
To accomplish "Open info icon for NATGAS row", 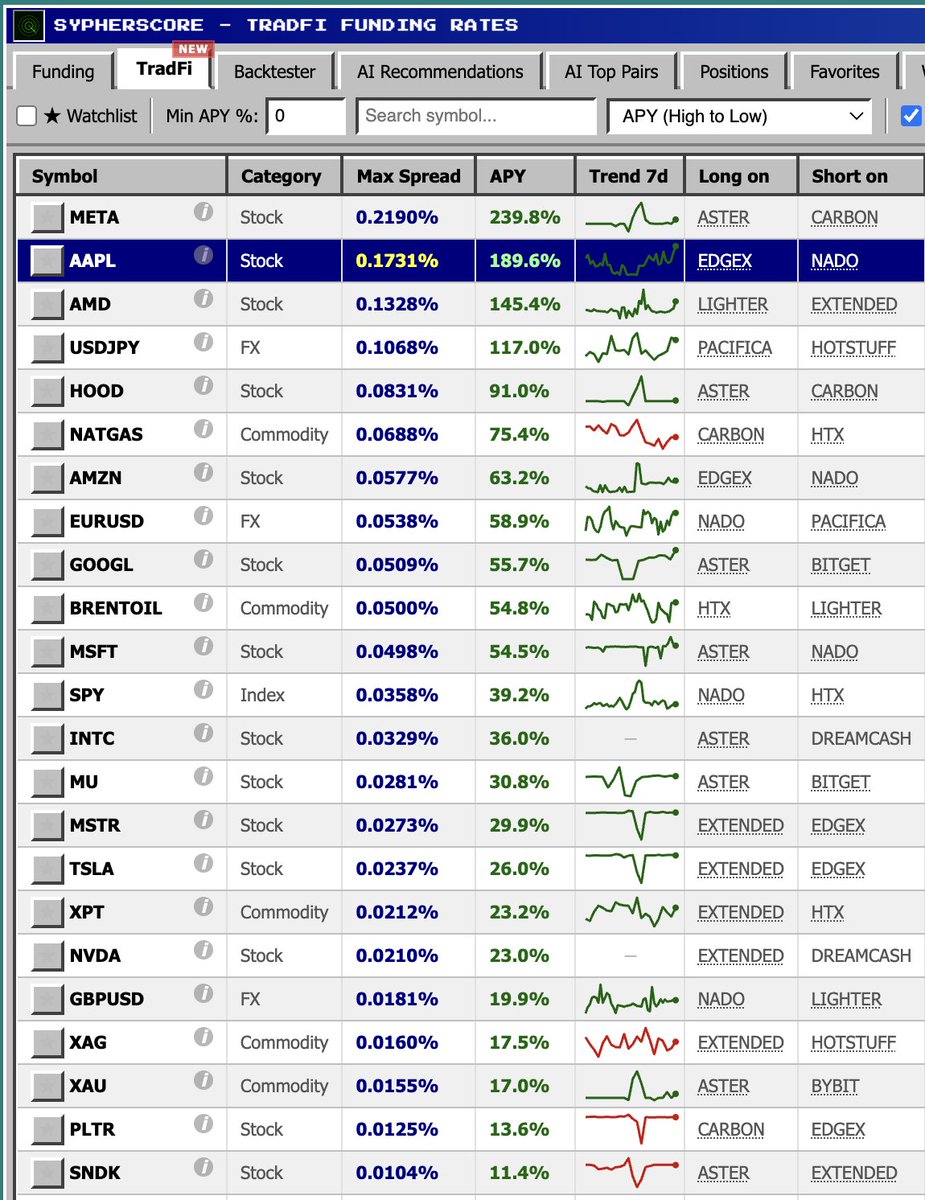I will pos(203,429).
